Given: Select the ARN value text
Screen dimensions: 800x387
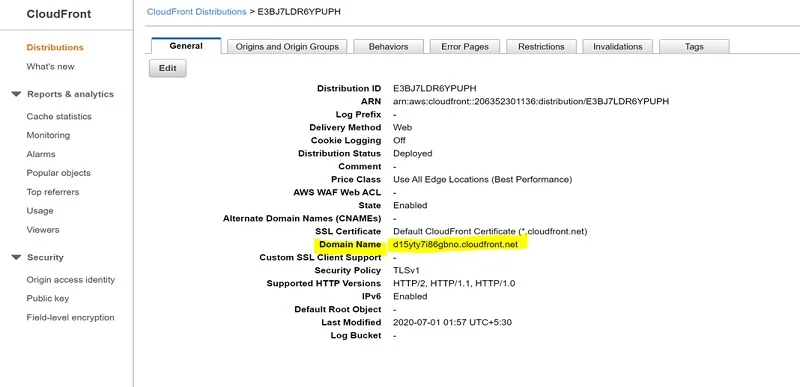Looking at the screenshot, I should pyautogui.click(x=531, y=101).
